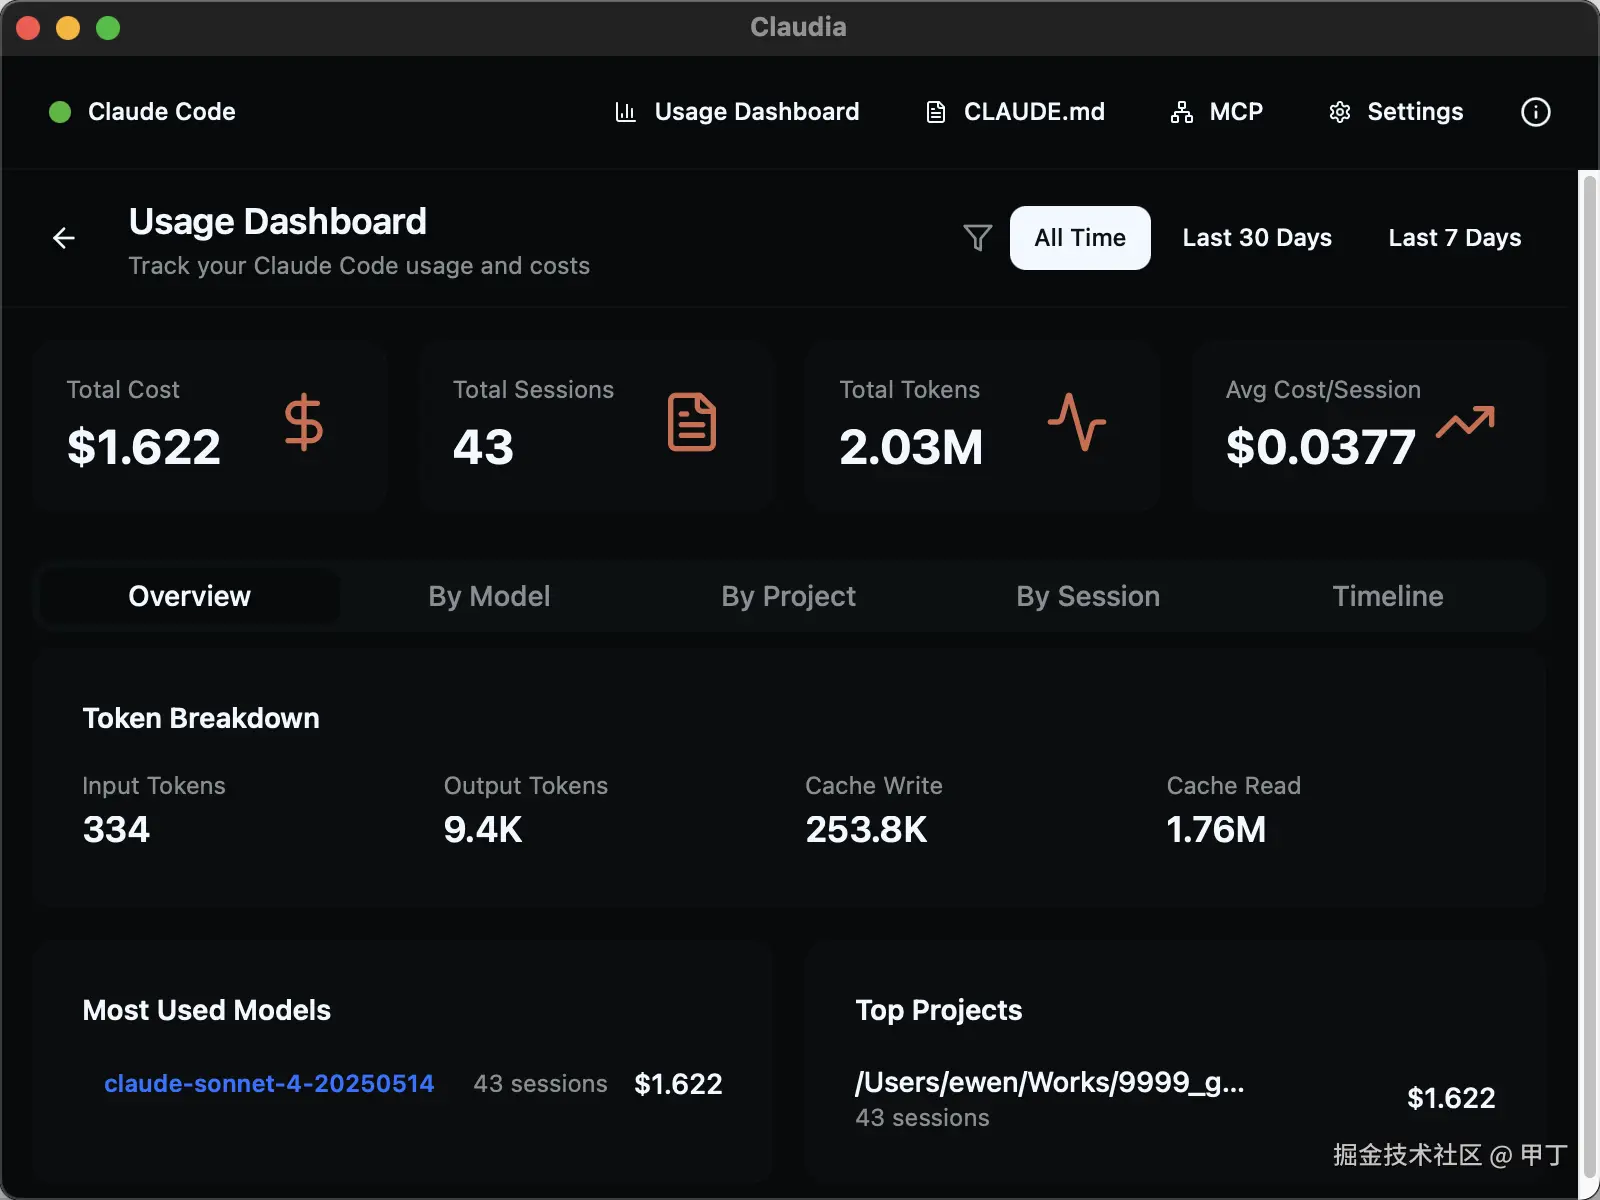Click the Cache Read value 1.76M
Viewport: 1600px width, 1200px height.
1216,830
